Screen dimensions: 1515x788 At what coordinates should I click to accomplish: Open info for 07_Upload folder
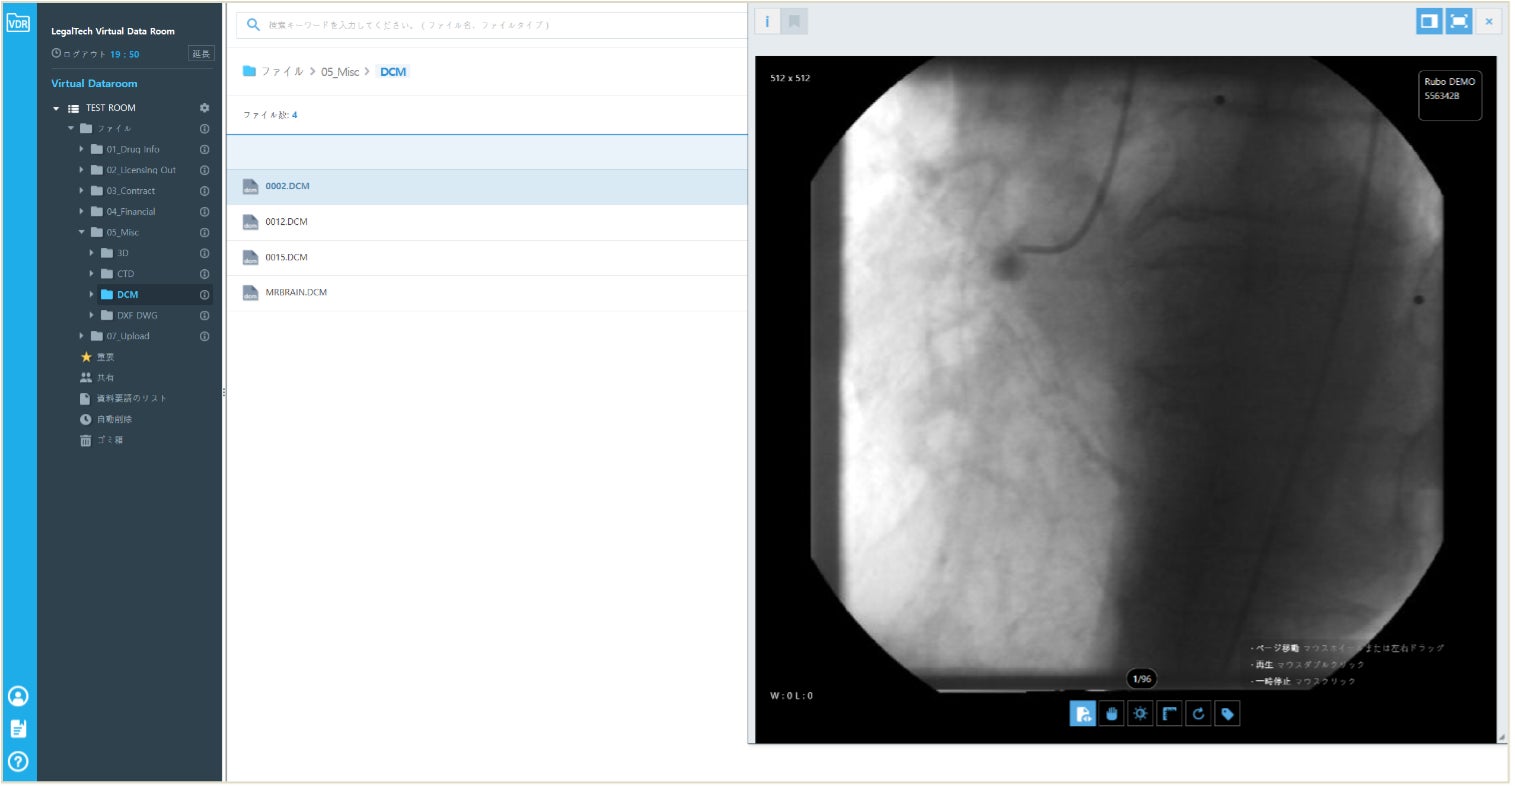(205, 337)
